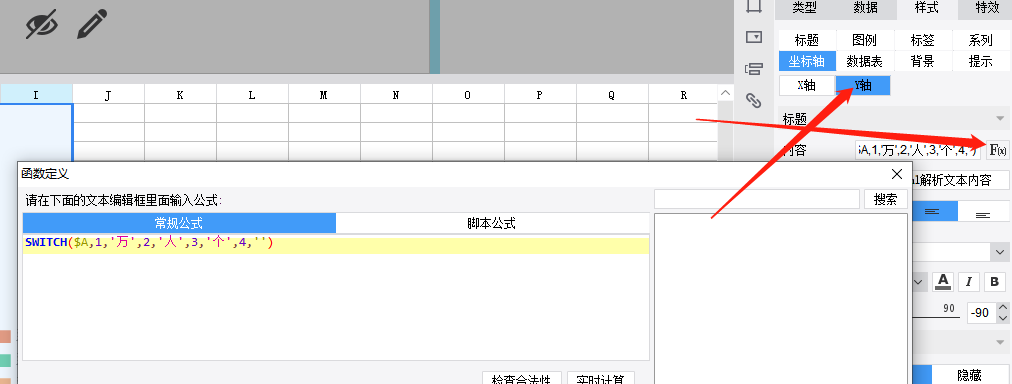The height and width of the screenshot is (384, 1012).
Task: Select the 系列 style sub-tab
Action: [x=980, y=41]
